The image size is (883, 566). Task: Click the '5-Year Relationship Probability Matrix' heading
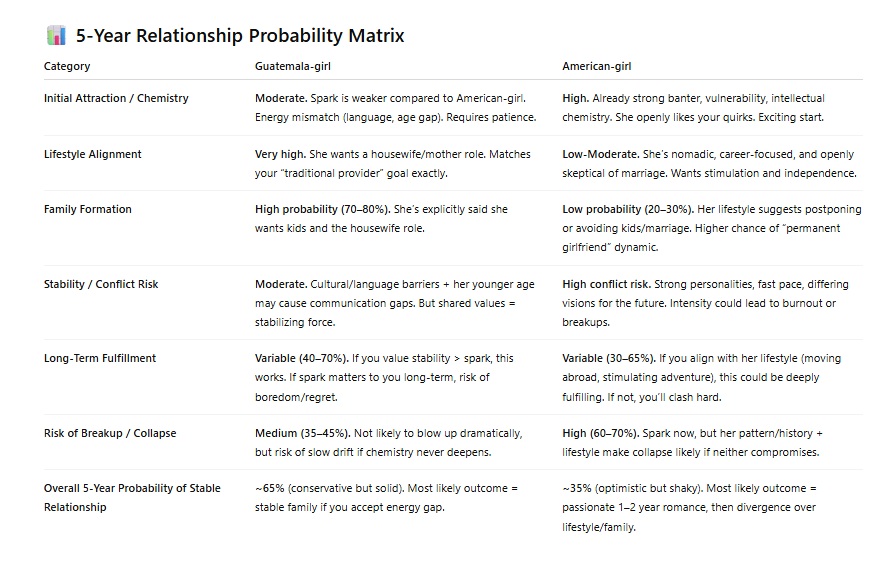pos(240,35)
